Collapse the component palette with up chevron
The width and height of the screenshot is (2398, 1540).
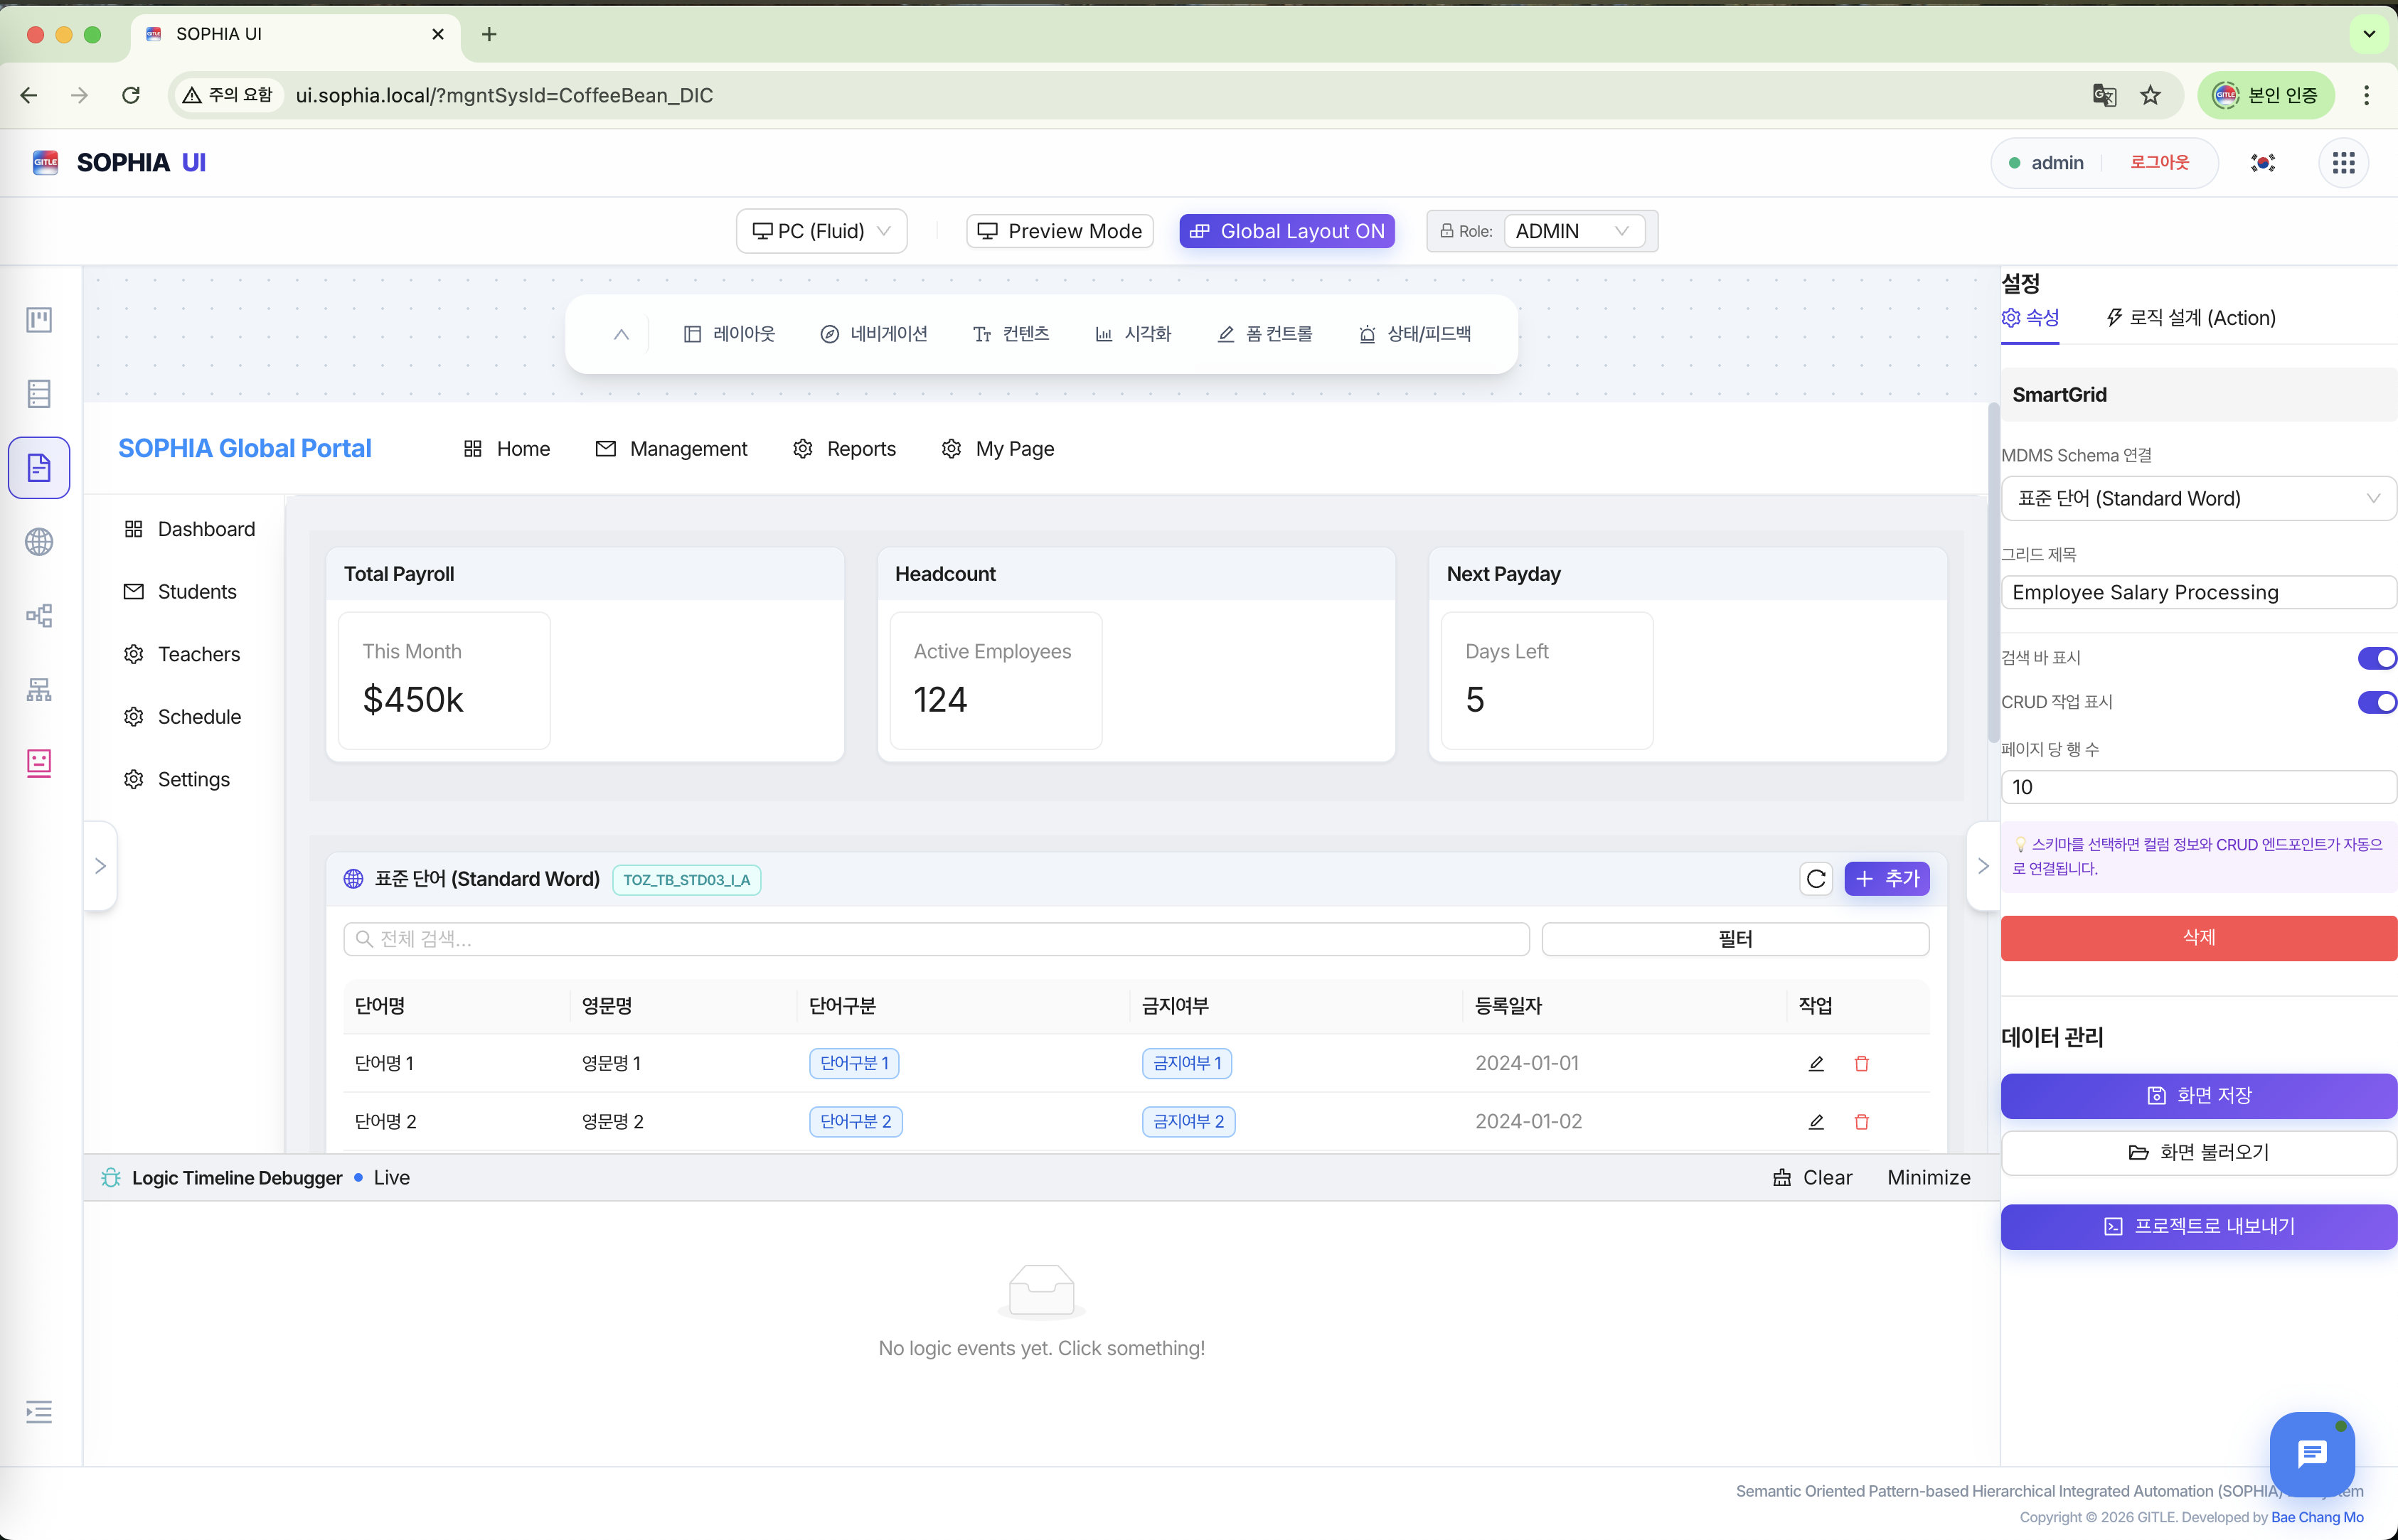tap(621, 334)
